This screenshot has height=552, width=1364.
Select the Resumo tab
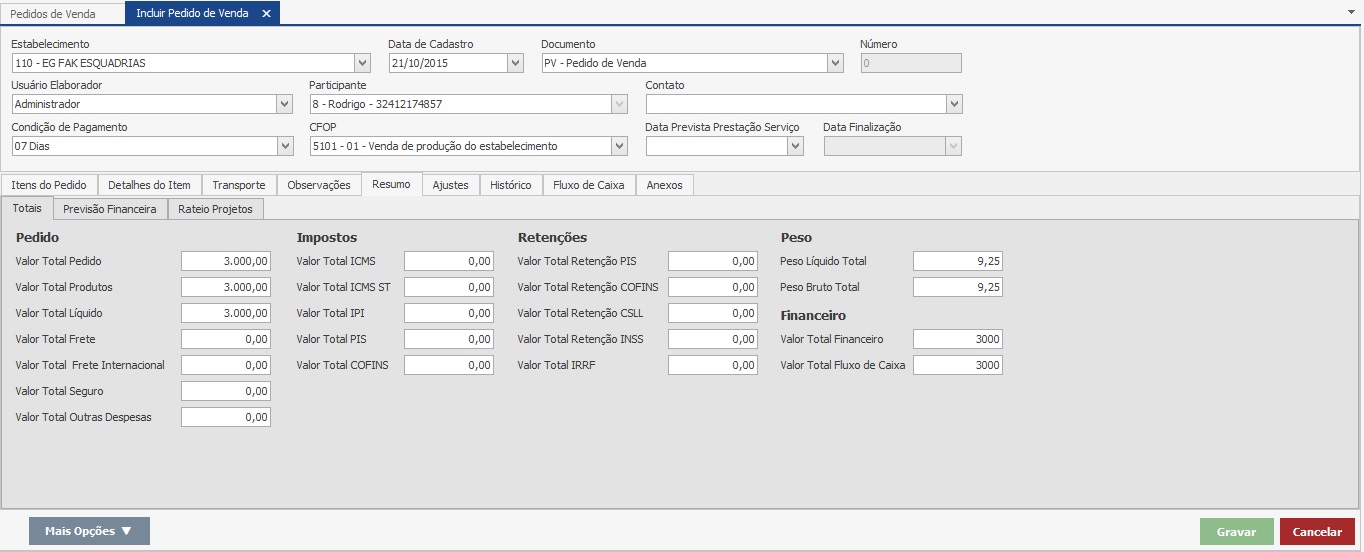[x=391, y=184]
